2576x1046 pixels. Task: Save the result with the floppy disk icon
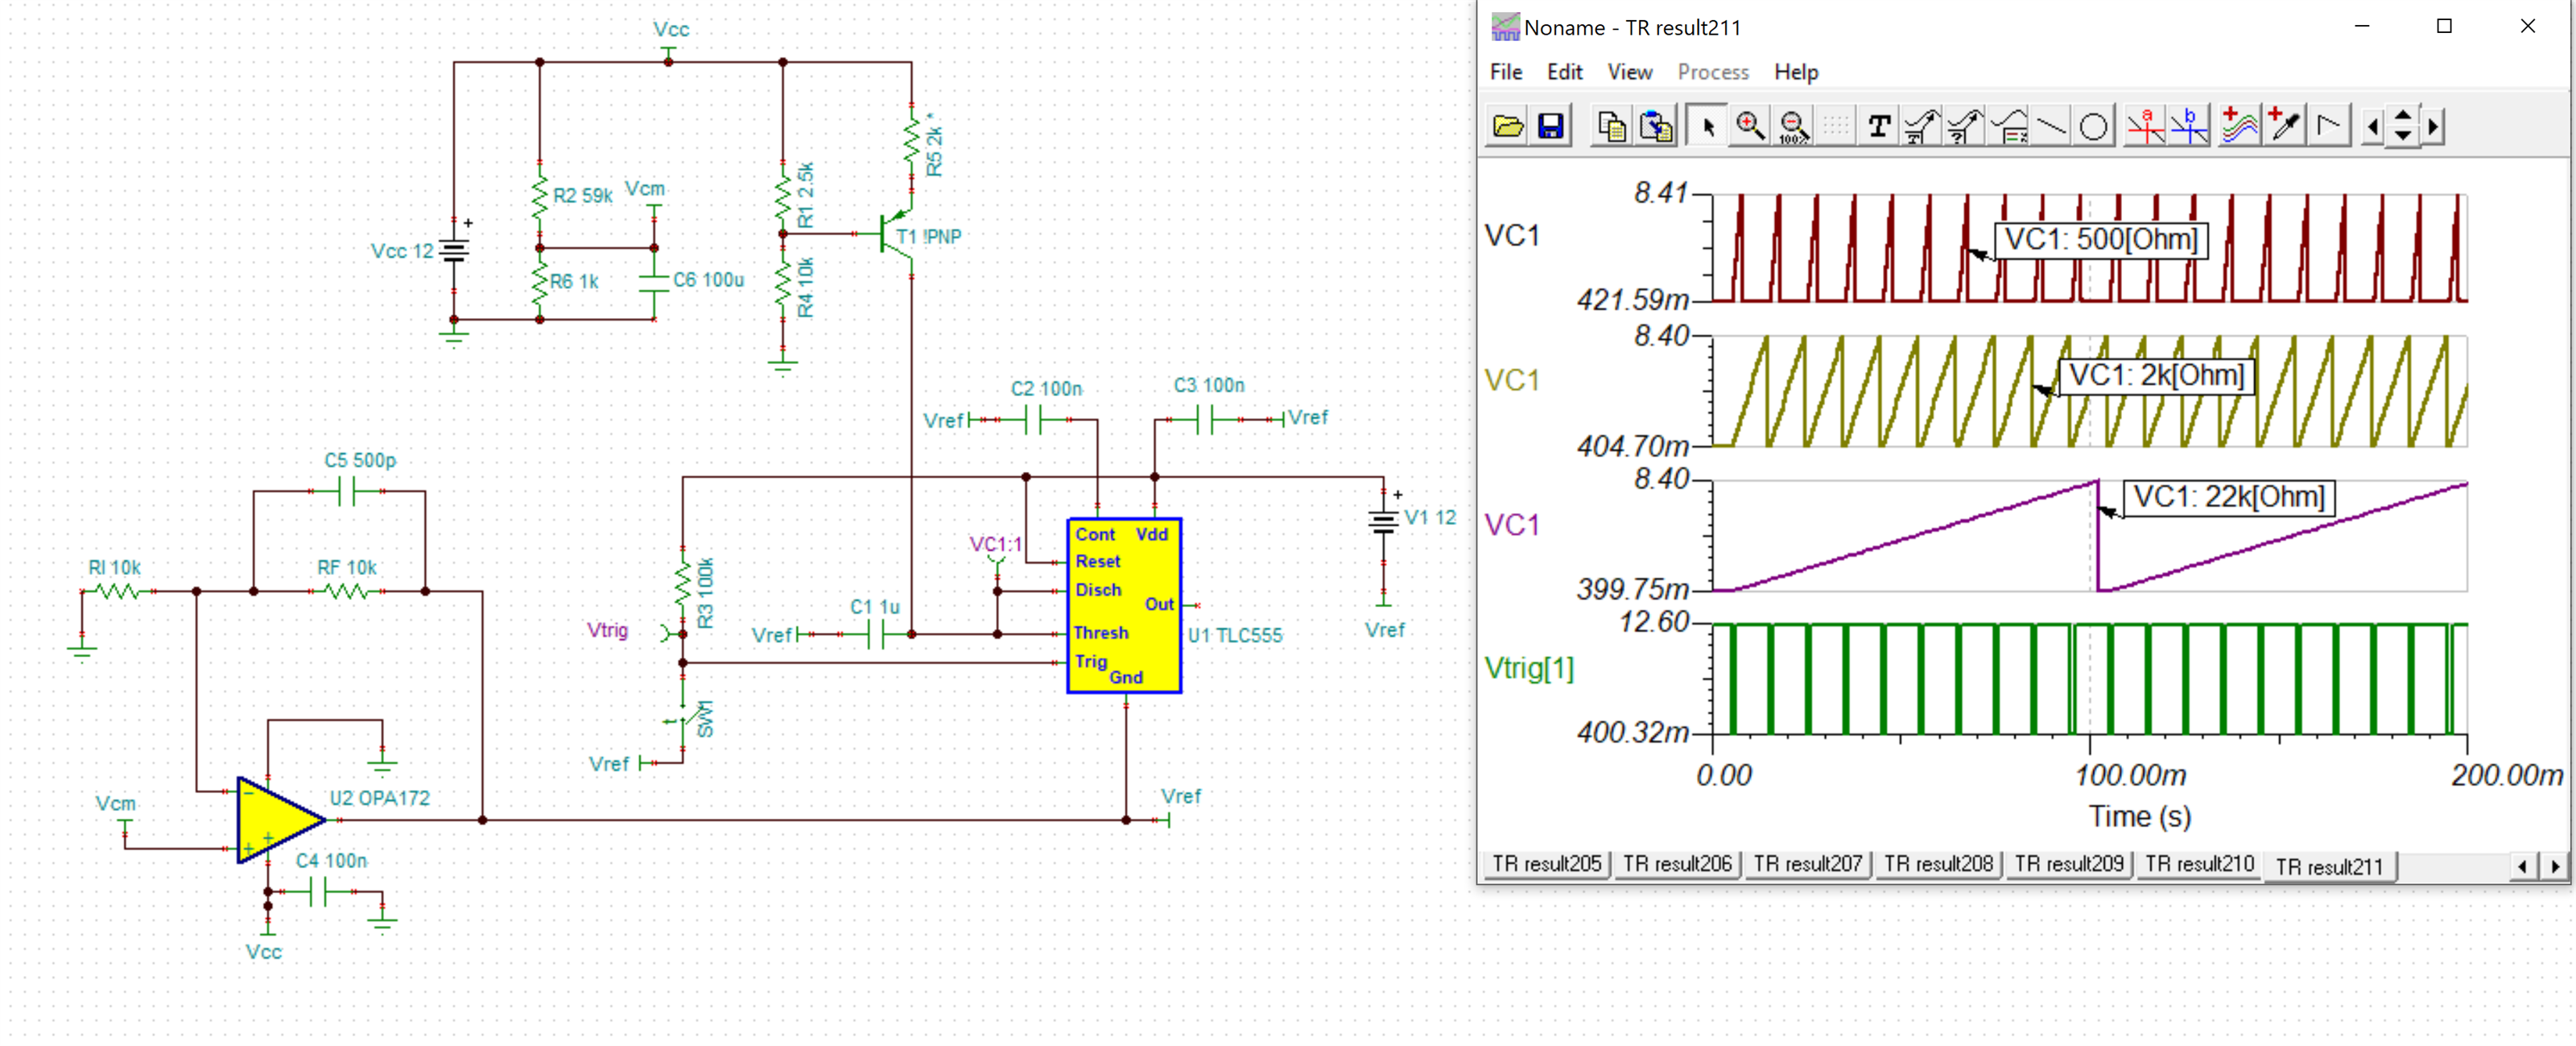1550,126
